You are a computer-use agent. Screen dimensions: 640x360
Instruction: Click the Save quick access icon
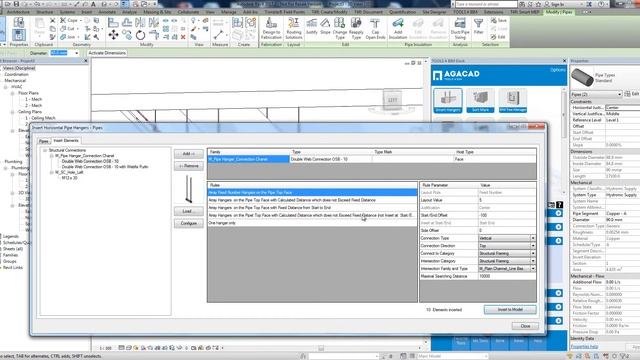tap(16, 4)
